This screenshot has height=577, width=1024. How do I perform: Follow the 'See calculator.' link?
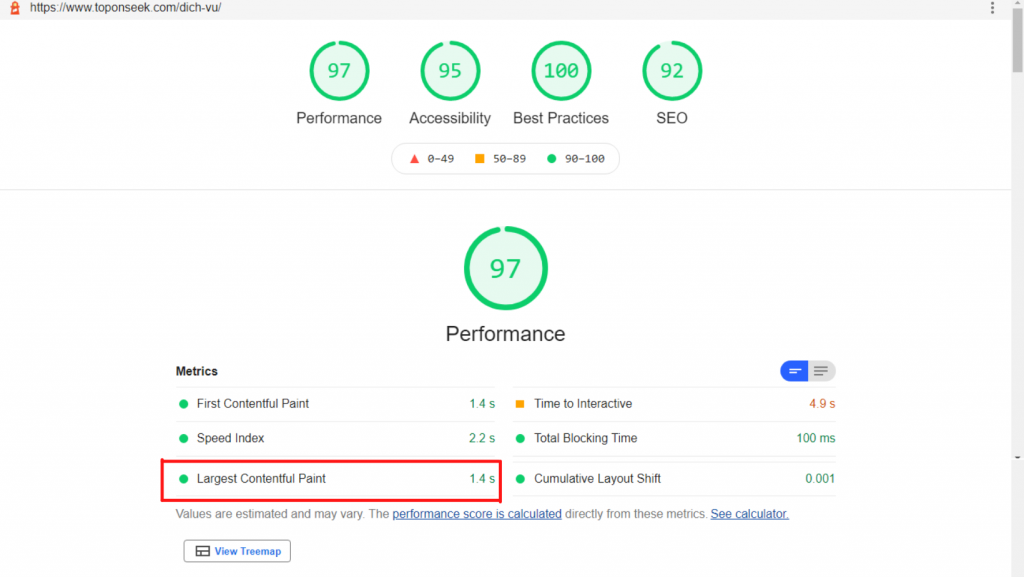tap(749, 514)
